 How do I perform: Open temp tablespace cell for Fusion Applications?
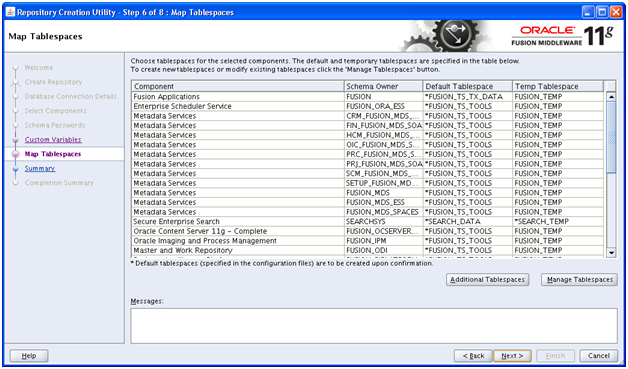pos(558,97)
